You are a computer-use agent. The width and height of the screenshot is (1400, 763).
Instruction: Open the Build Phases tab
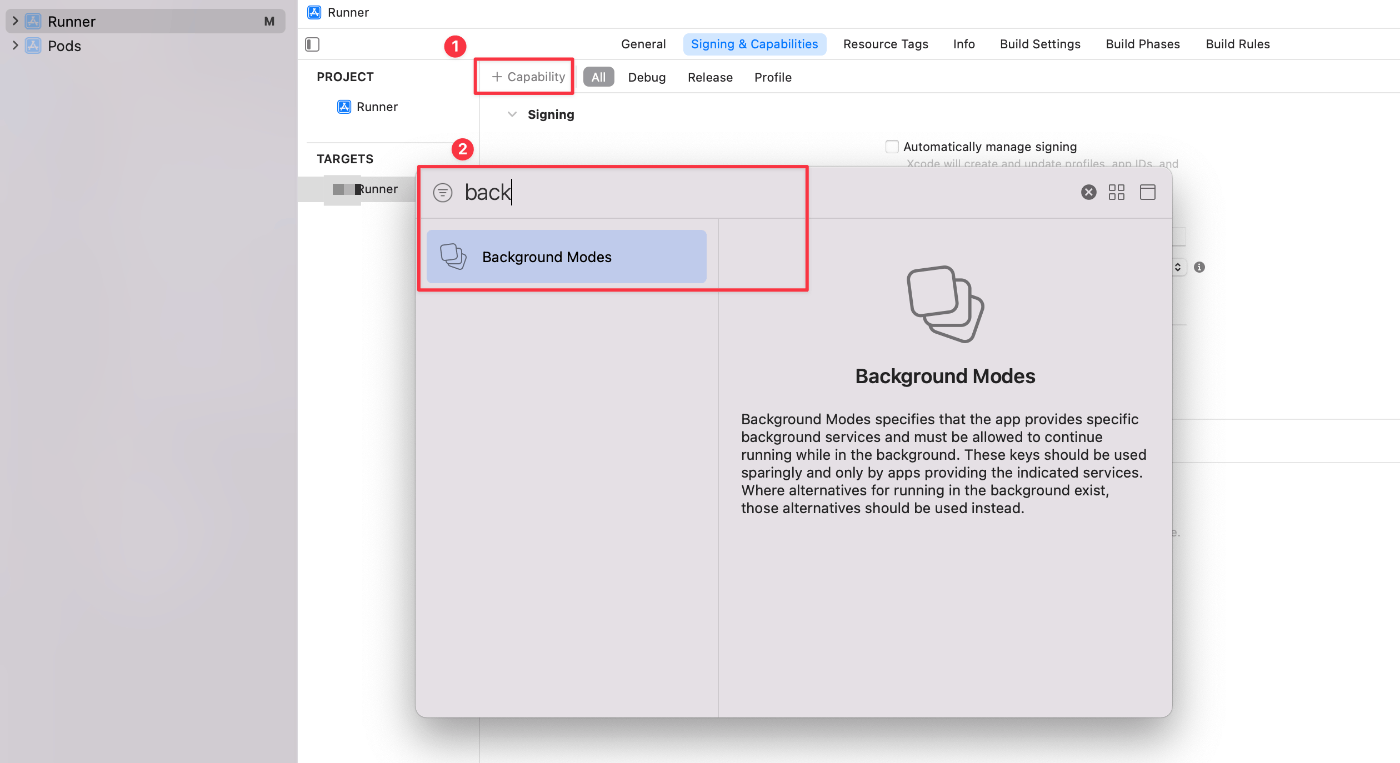(x=1143, y=44)
